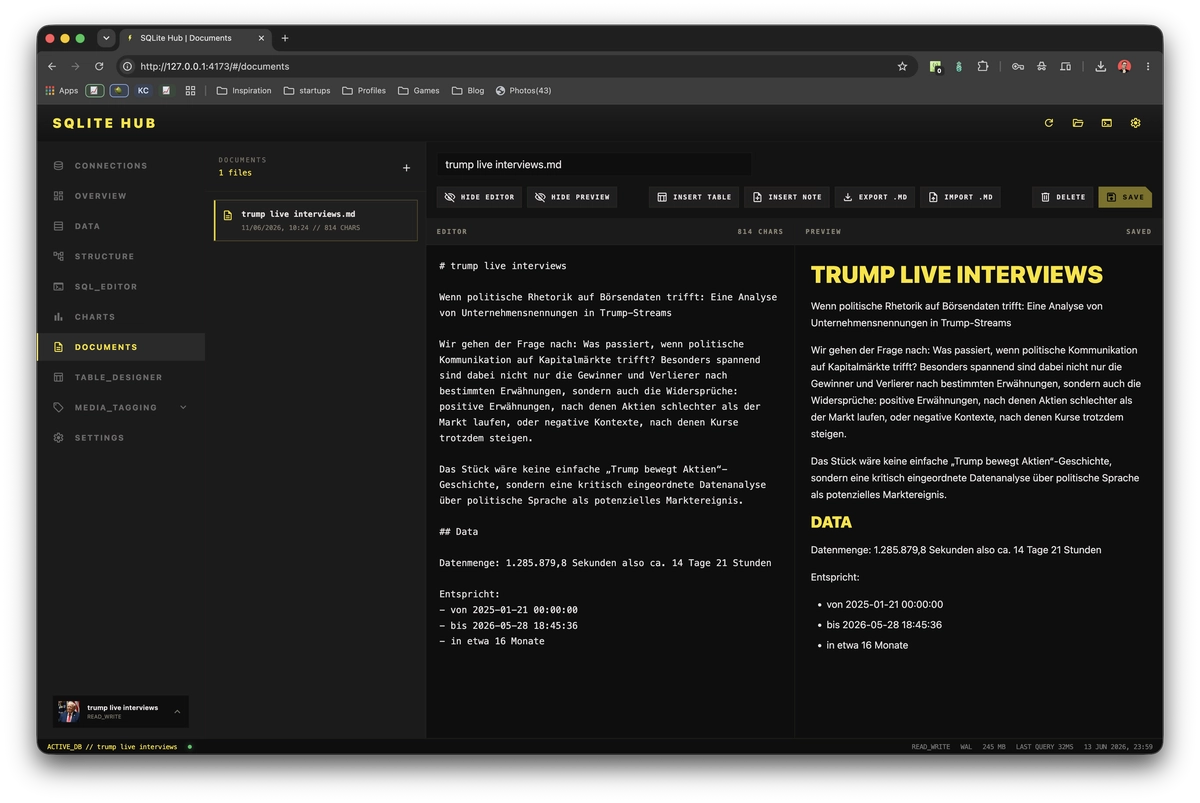This screenshot has width=1200, height=803.
Task: Expand the Media_Tagging sidebar section
Action: (x=183, y=407)
